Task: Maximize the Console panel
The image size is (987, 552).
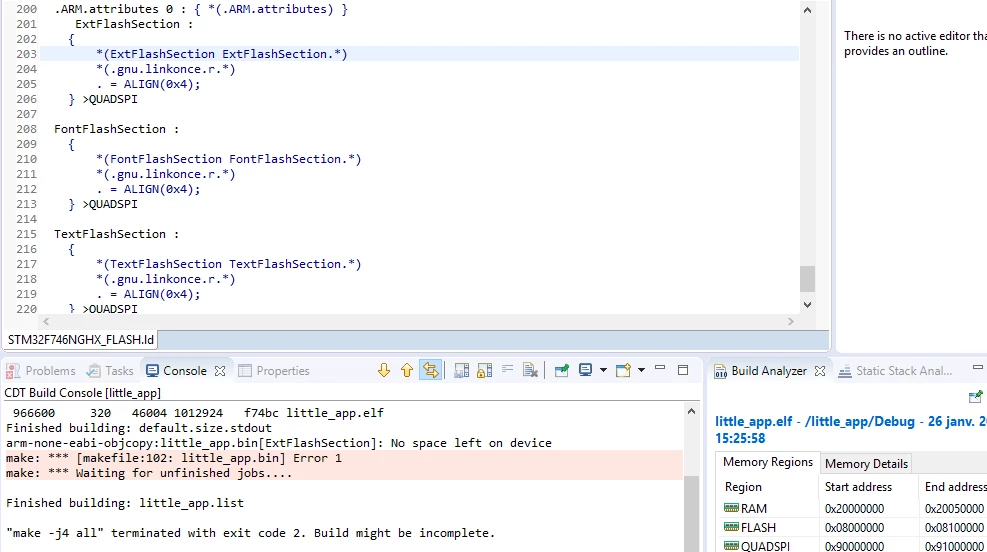Action: (683, 370)
